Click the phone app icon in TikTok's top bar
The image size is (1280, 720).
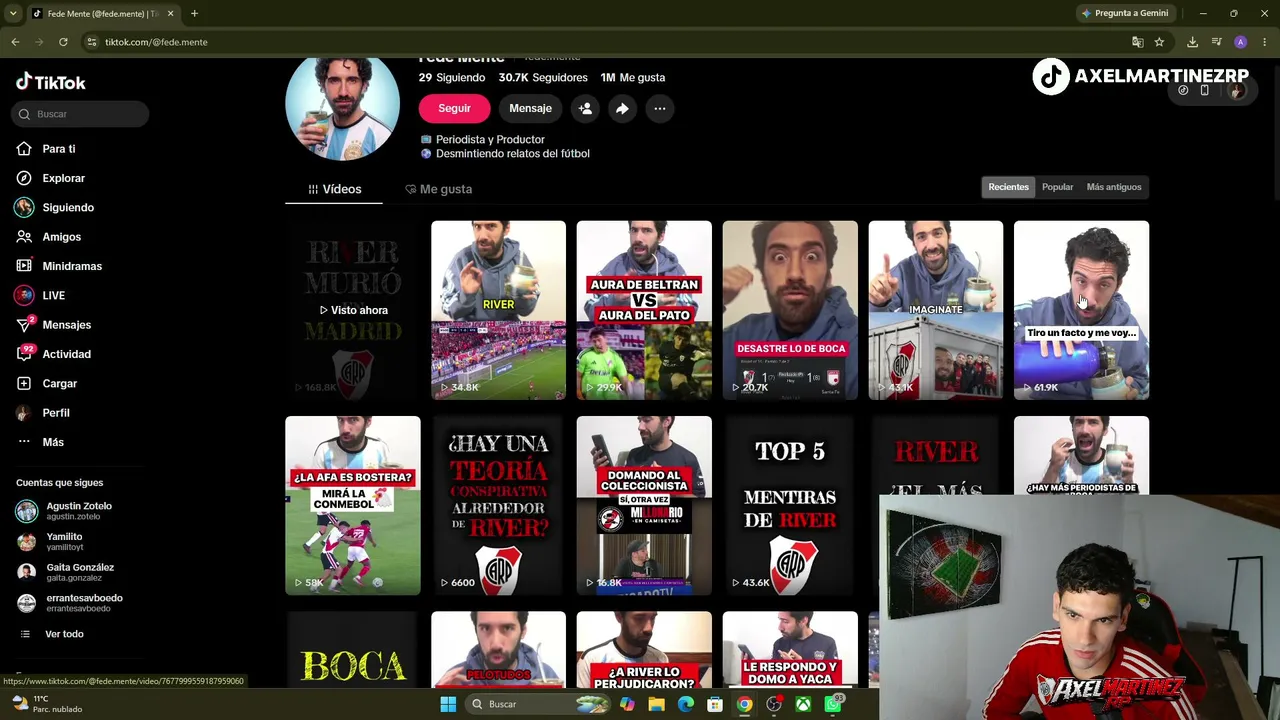(1205, 91)
